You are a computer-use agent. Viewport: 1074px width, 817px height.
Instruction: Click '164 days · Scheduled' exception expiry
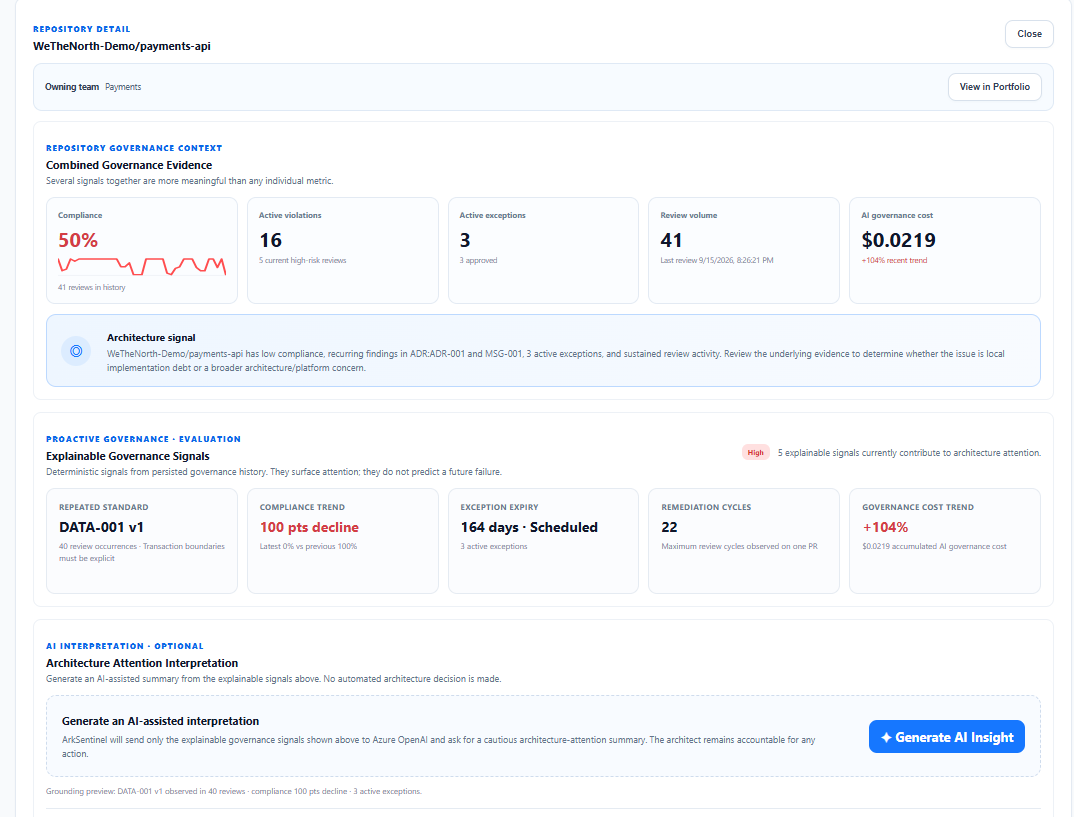point(529,527)
